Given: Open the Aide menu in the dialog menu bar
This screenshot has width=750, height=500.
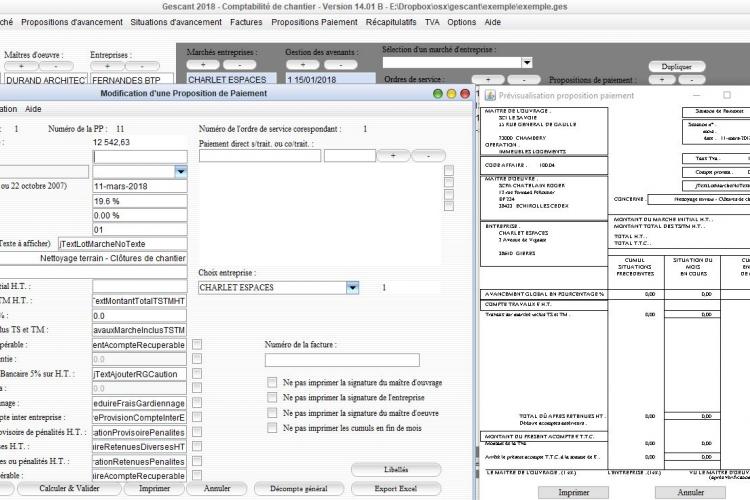Looking at the screenshot, I should pos(33,109).
